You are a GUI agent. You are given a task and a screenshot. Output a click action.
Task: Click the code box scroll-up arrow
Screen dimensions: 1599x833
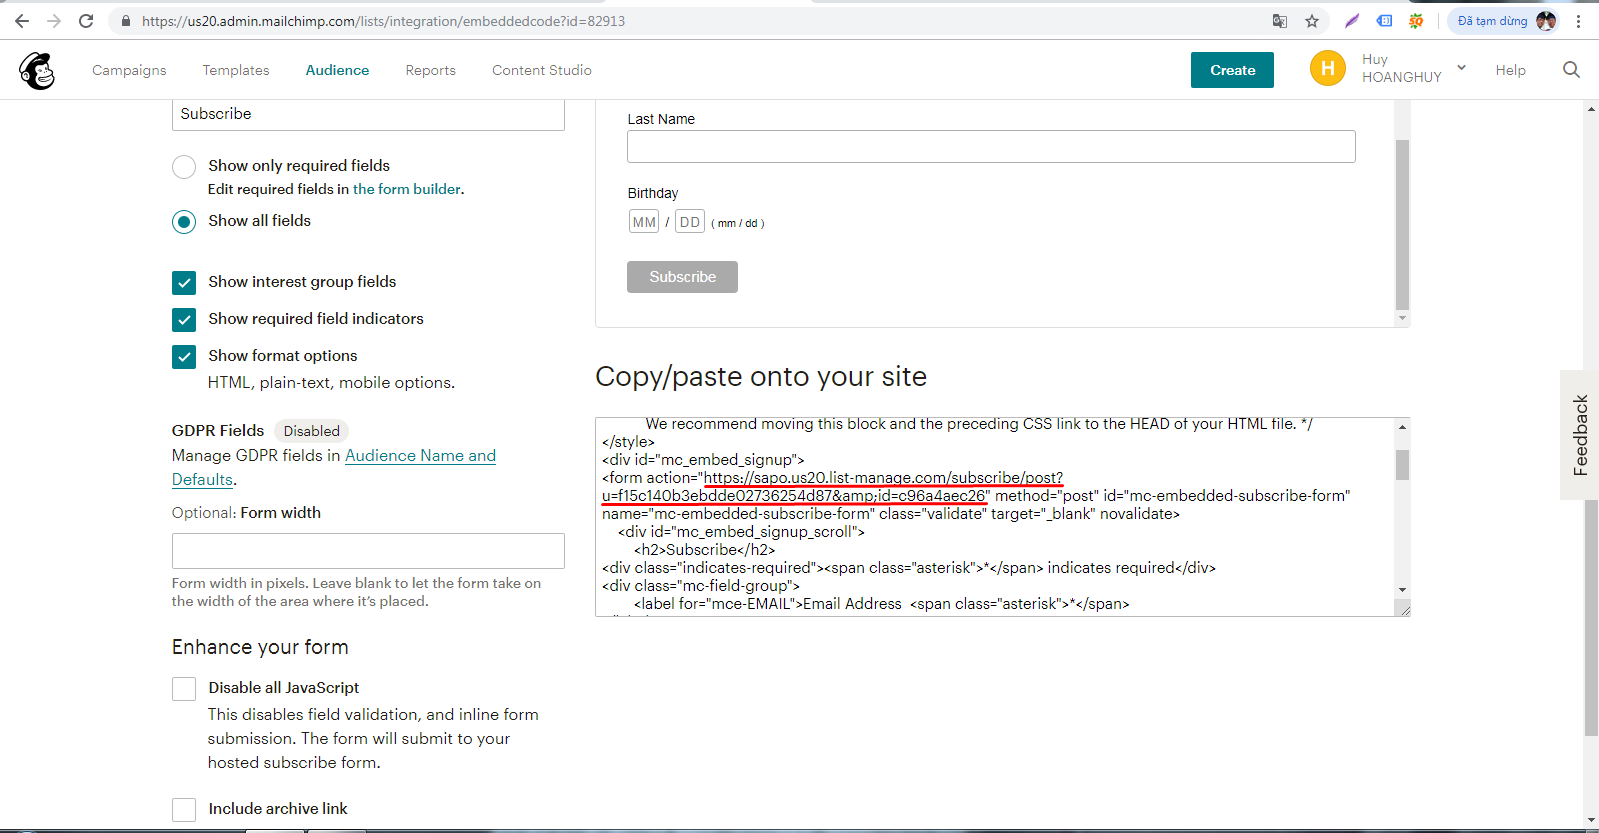(x=1403, y=427)
